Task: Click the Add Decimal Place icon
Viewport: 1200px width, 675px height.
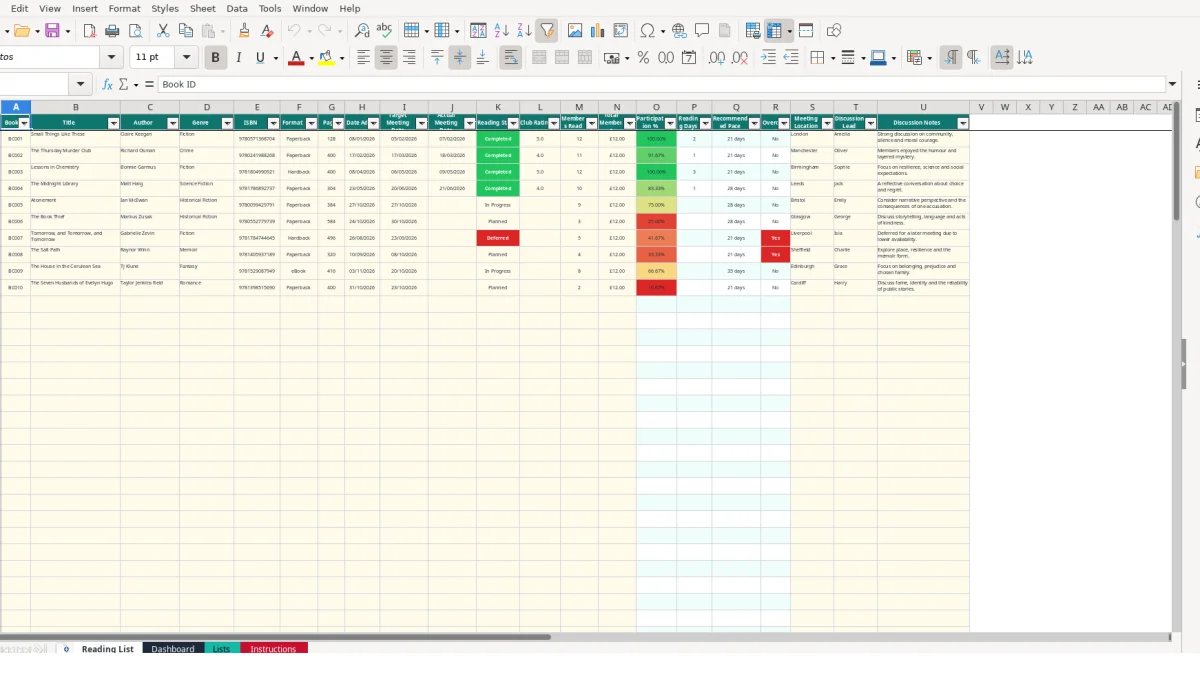Action: point(716,58)
